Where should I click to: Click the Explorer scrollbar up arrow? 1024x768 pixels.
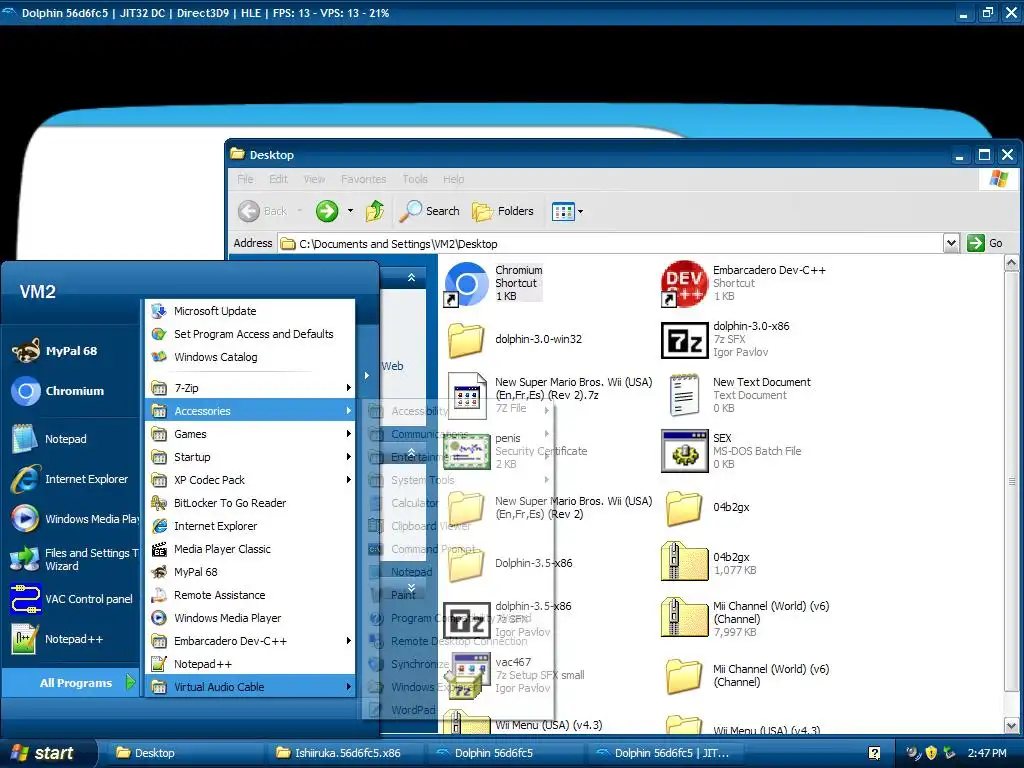coord(1012,263)
